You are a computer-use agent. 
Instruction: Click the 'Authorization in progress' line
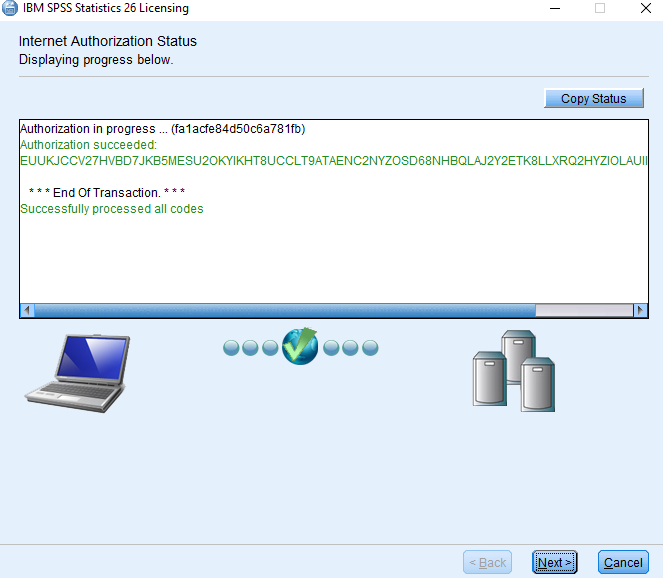point(163,129)
